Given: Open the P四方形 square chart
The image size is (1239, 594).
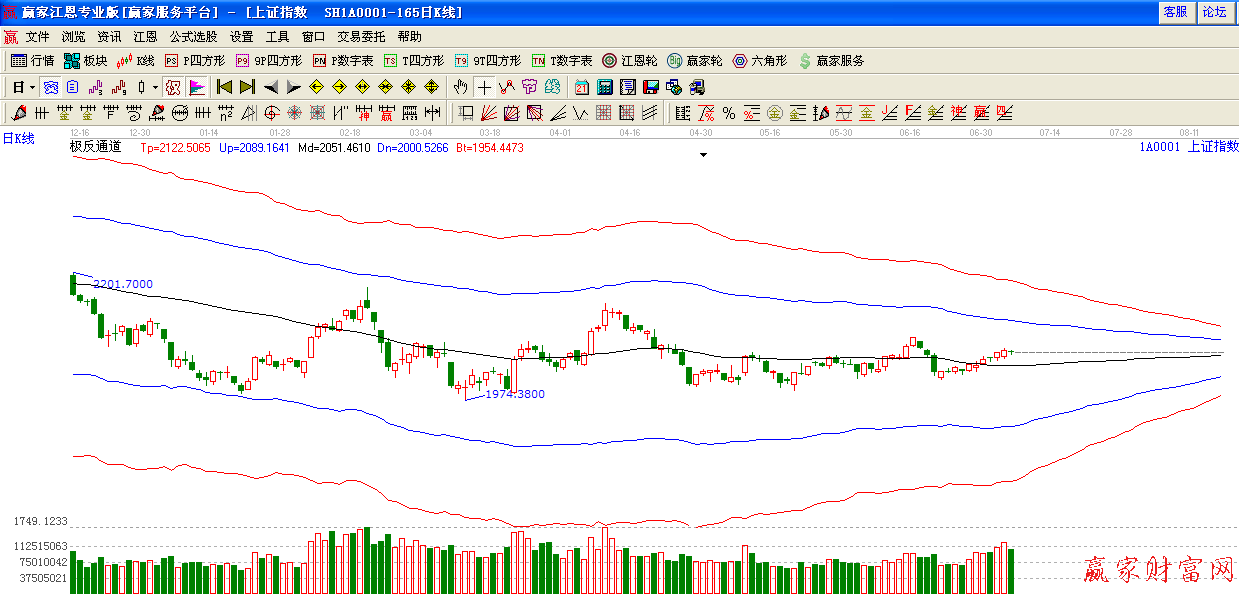Looking at the screenshot, I should click(194, 61).
